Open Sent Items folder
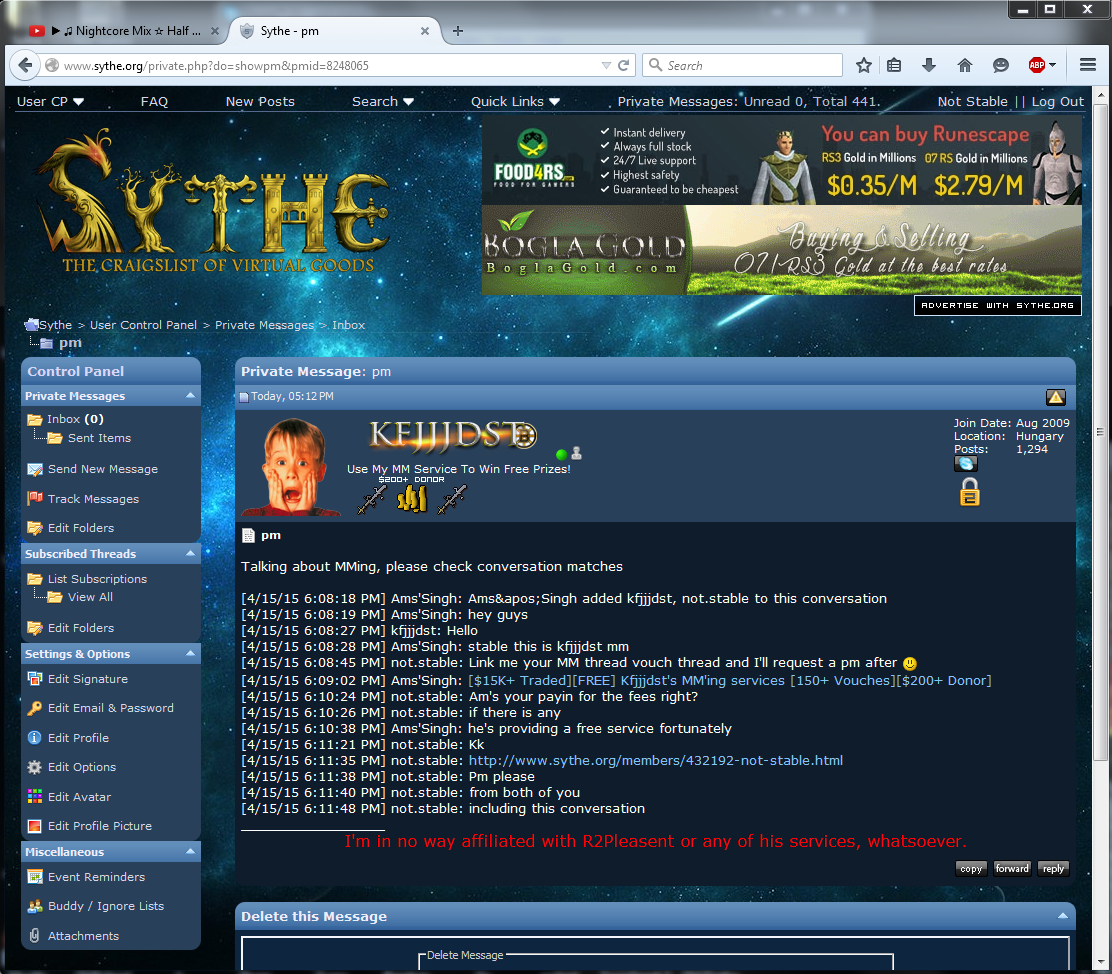Screen dimensions: 1112x974 [99, 438]
